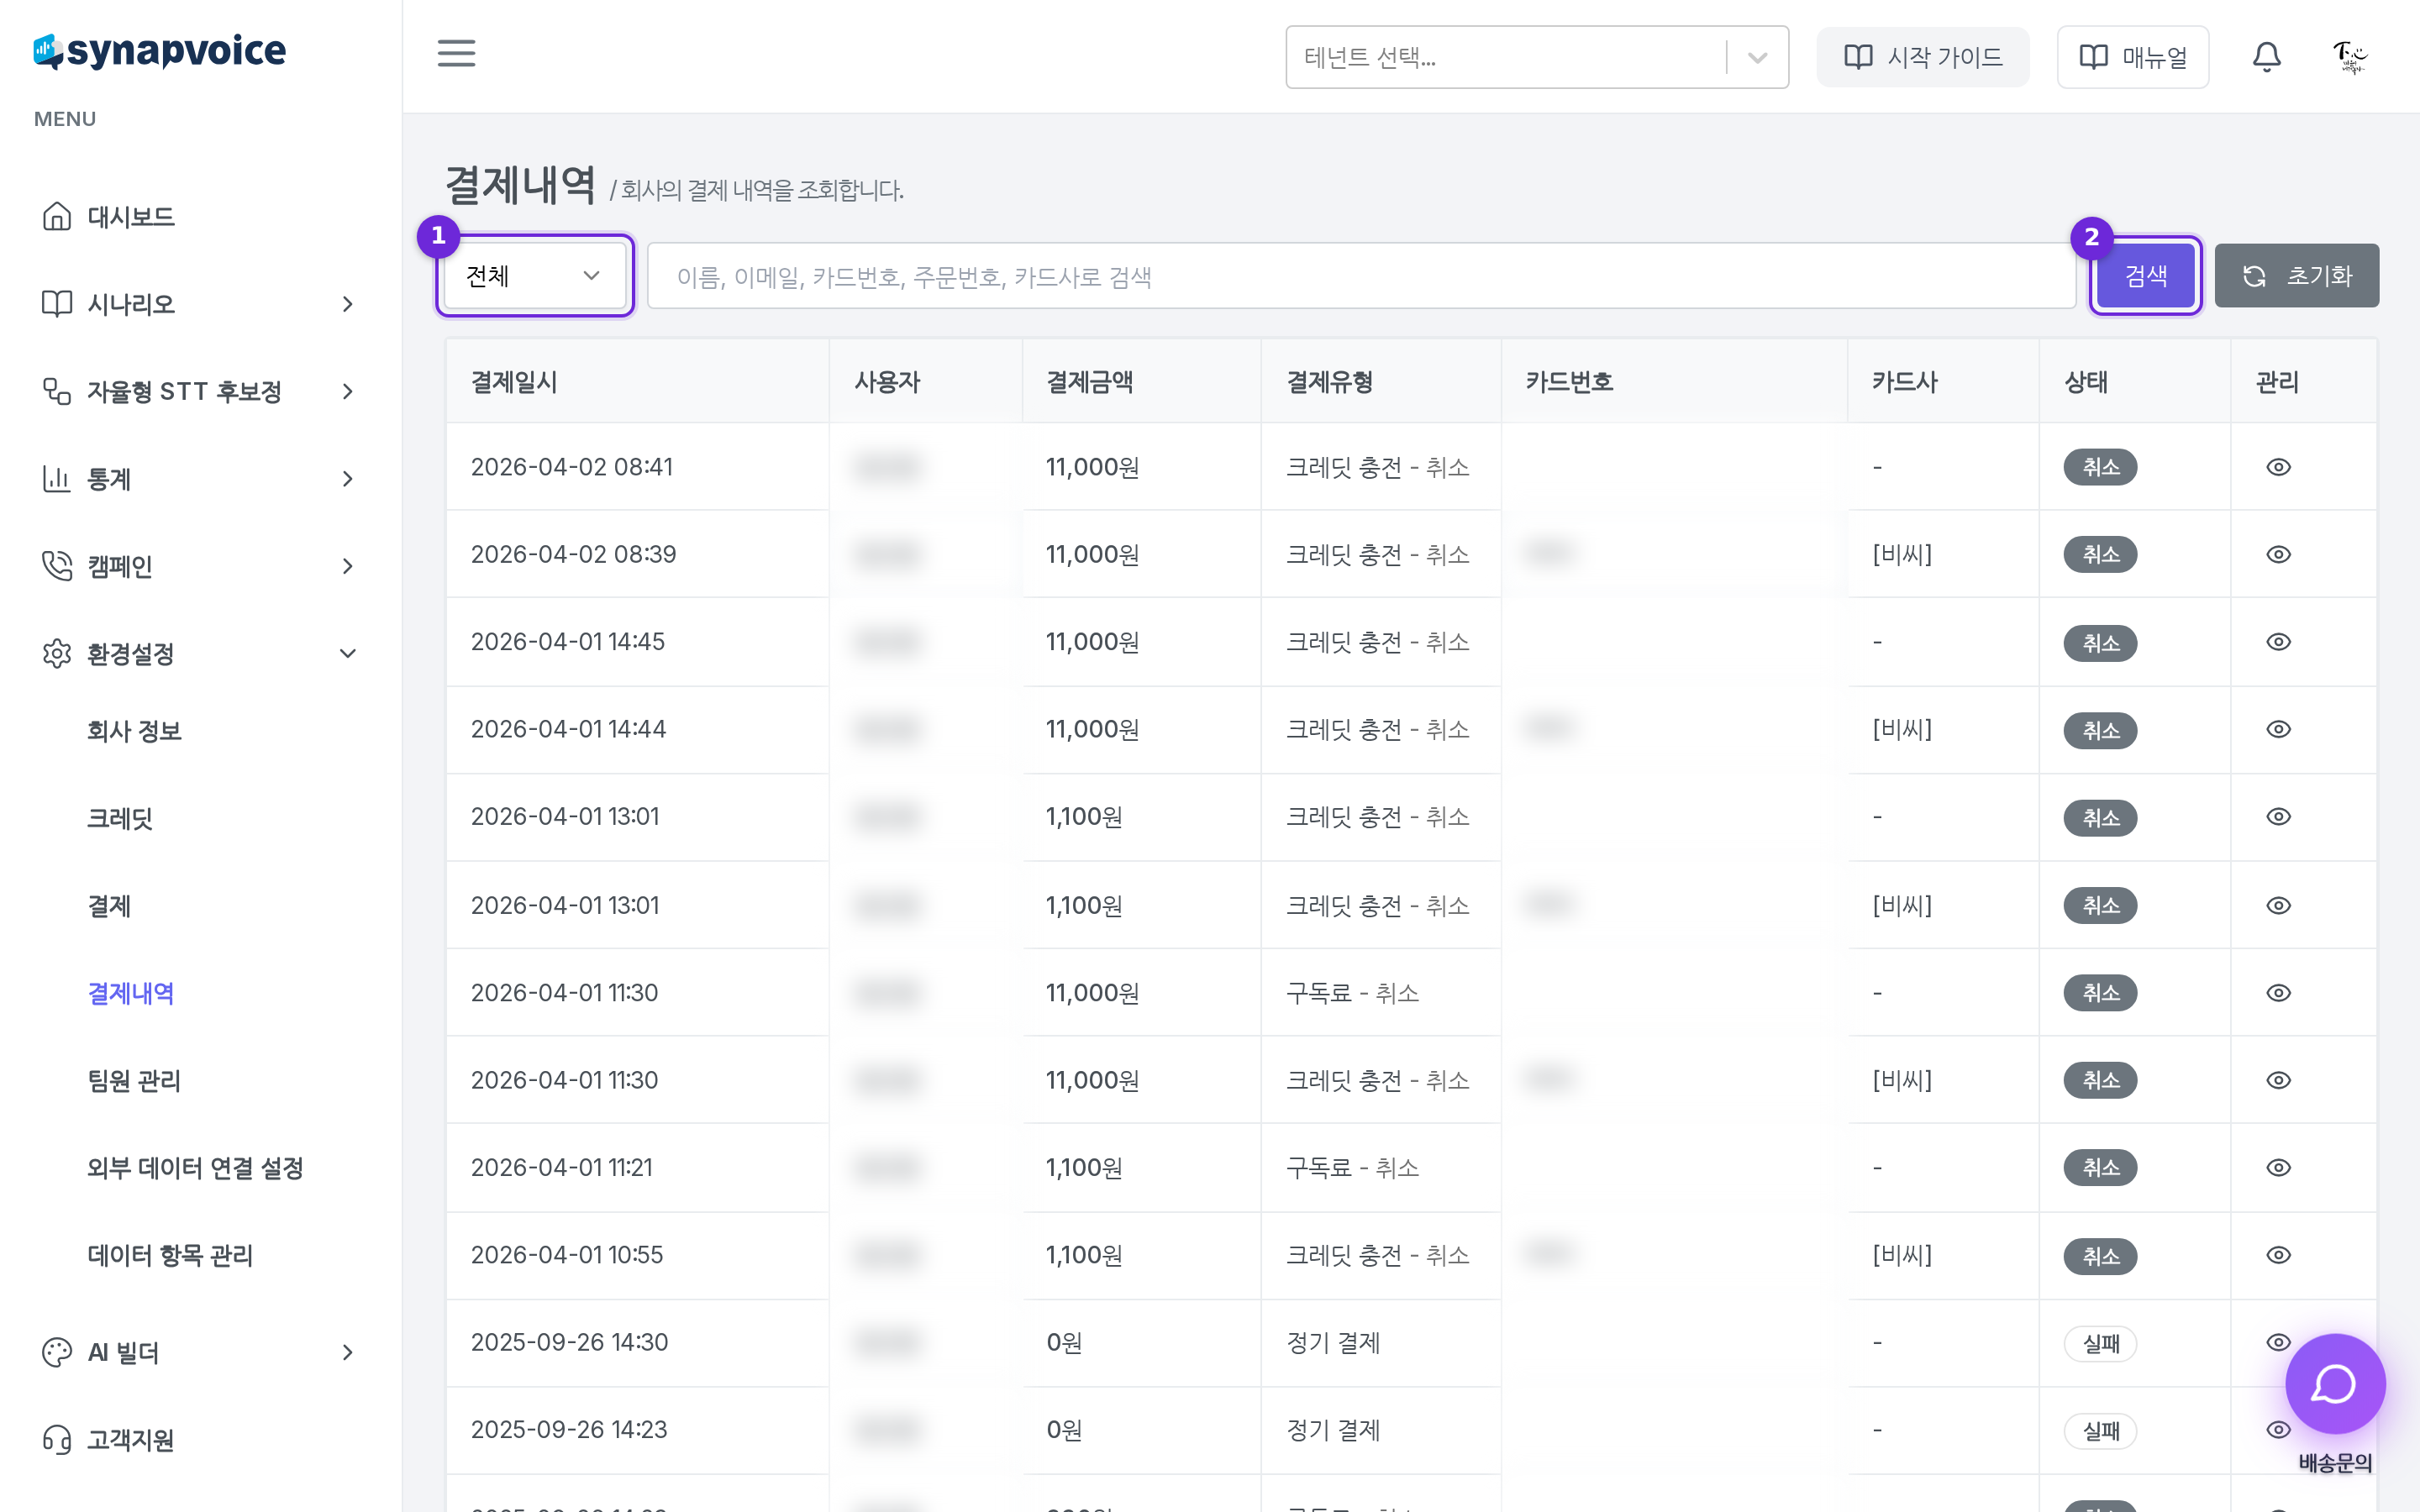Click the 시나리오 book icon
The width and height of the screenshot is (2420, 1512).
click(x=57, y=304)
